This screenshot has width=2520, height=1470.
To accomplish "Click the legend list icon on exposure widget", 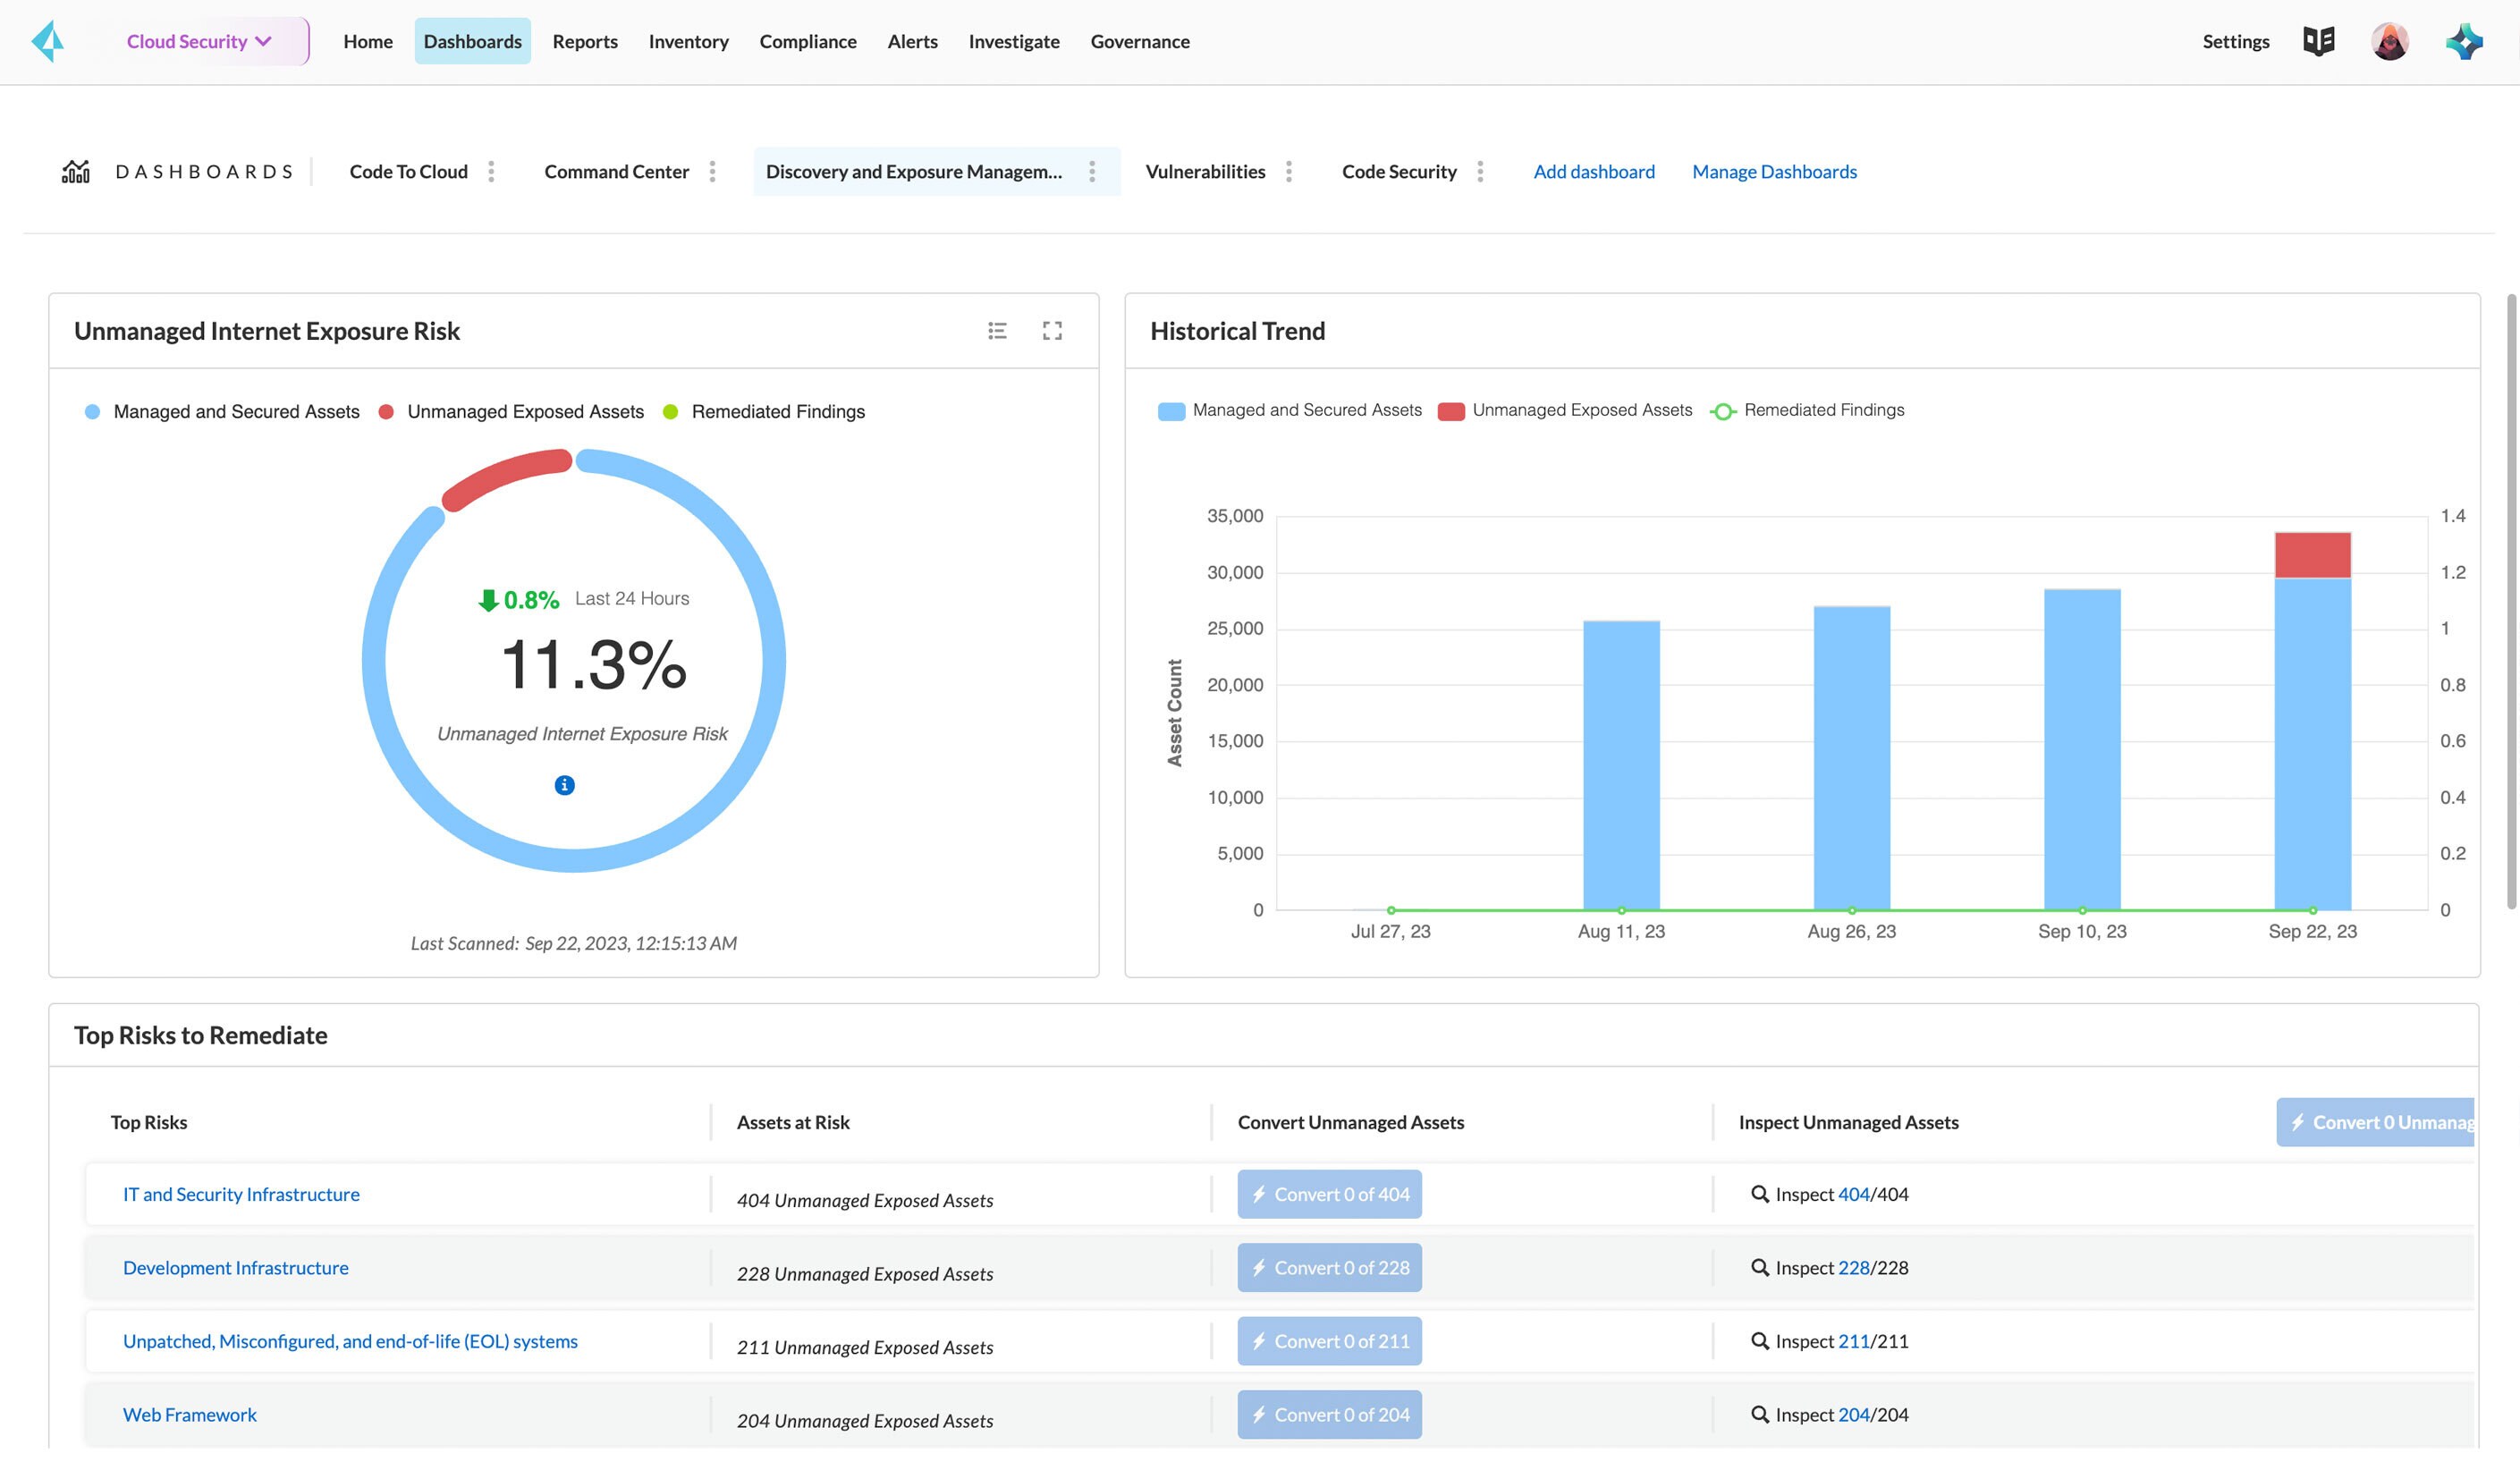I will tap(997, 331).
